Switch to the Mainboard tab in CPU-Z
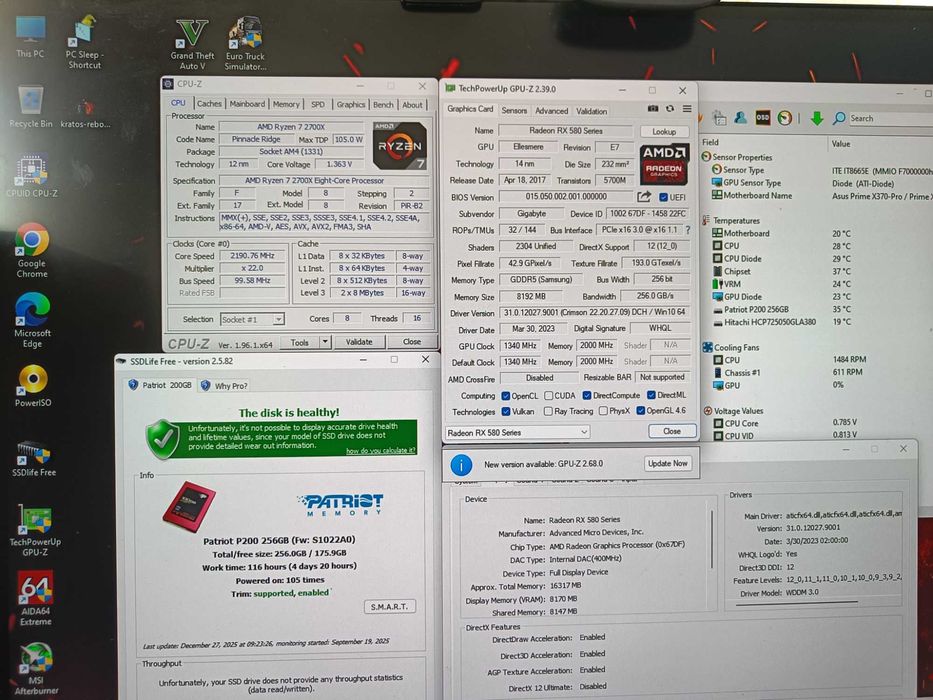Image resolution: width=933 pixels, height=700 pixels. click(247, 104)
